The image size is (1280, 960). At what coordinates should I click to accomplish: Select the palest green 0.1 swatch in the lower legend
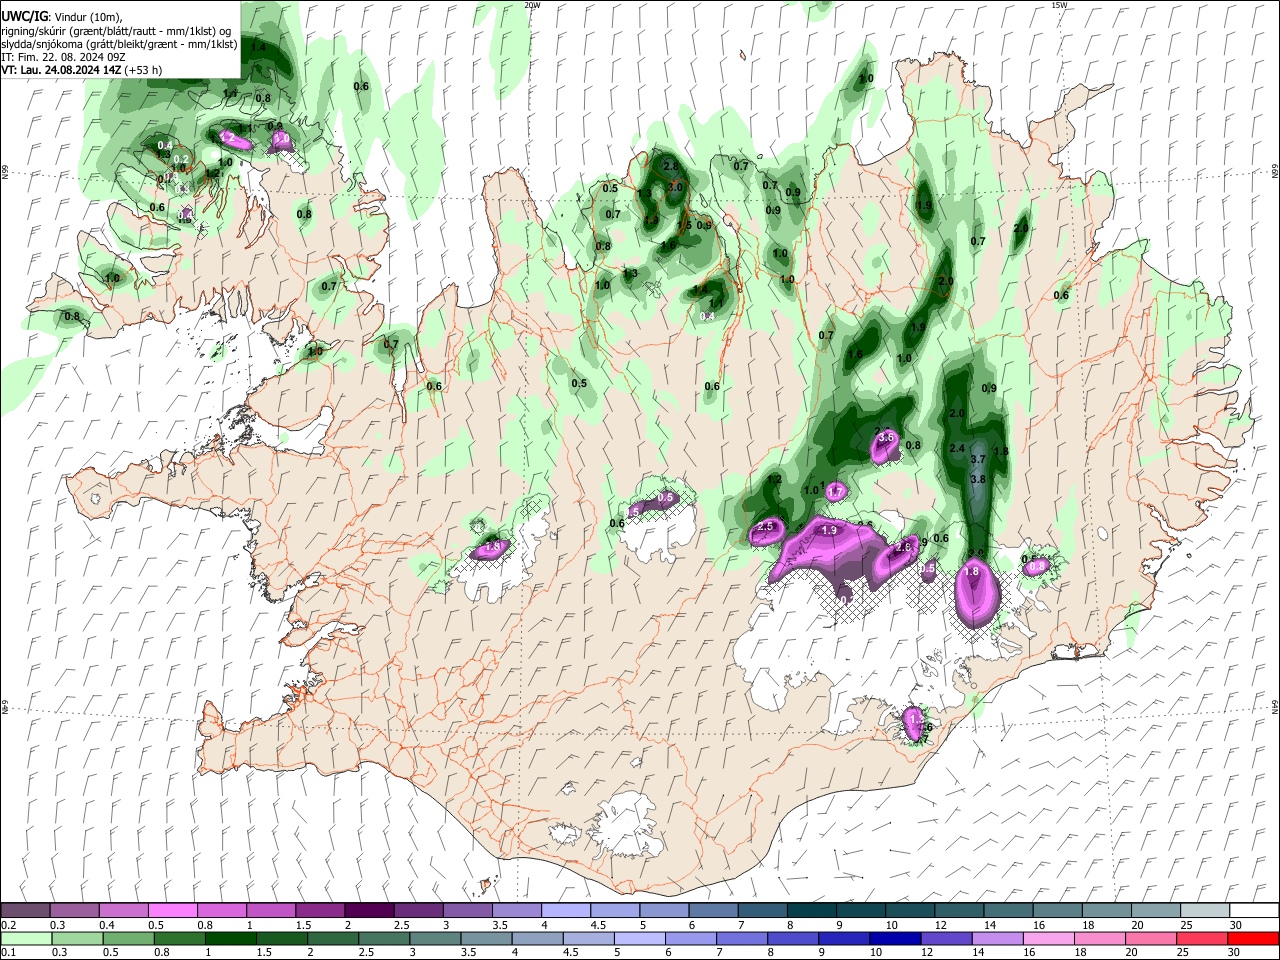point(26,938)
